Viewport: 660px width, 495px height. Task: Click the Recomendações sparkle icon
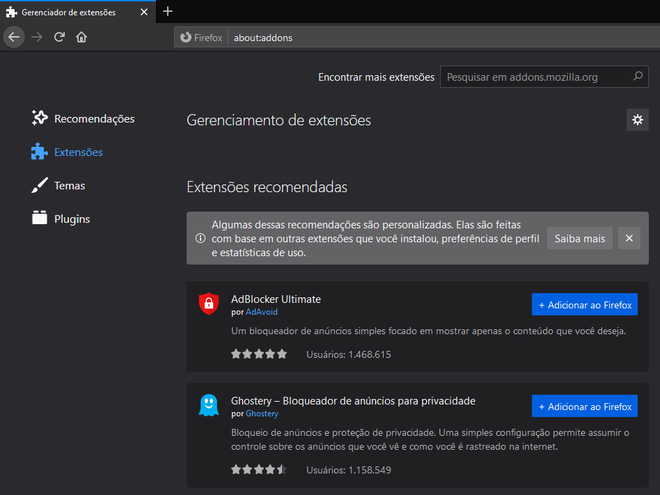pyautogui.click(x=40, y=118)
